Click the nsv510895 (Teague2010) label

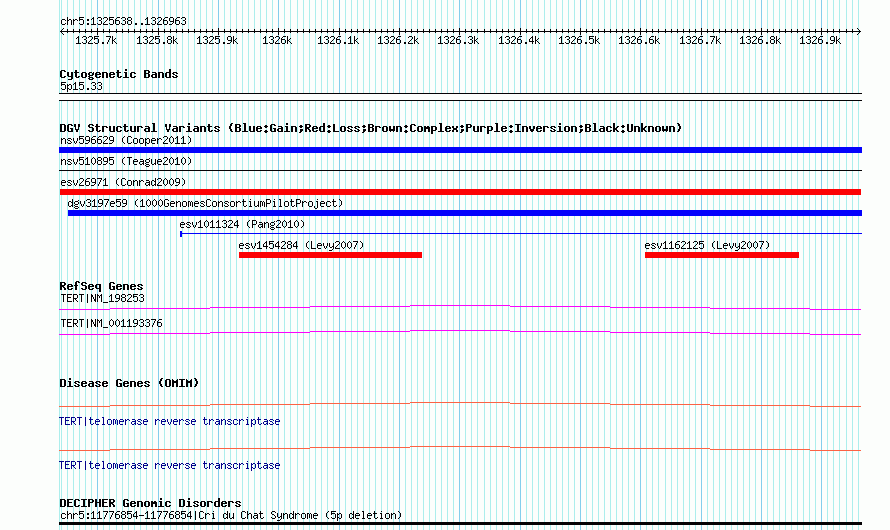click(126, 161)
